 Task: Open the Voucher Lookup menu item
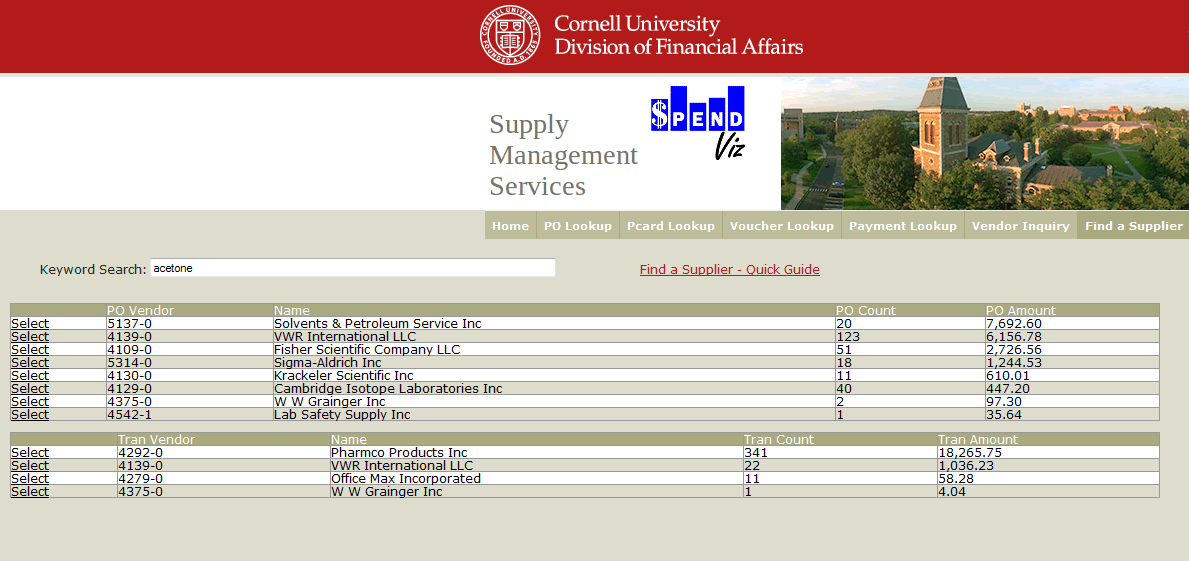[782, 226]
